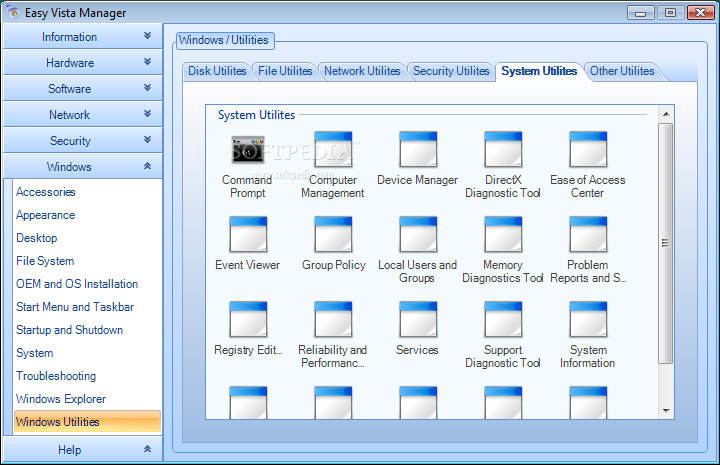Select the System Utilites tab
This screenshot has width=720, height=465.
(x=539, y=71)
